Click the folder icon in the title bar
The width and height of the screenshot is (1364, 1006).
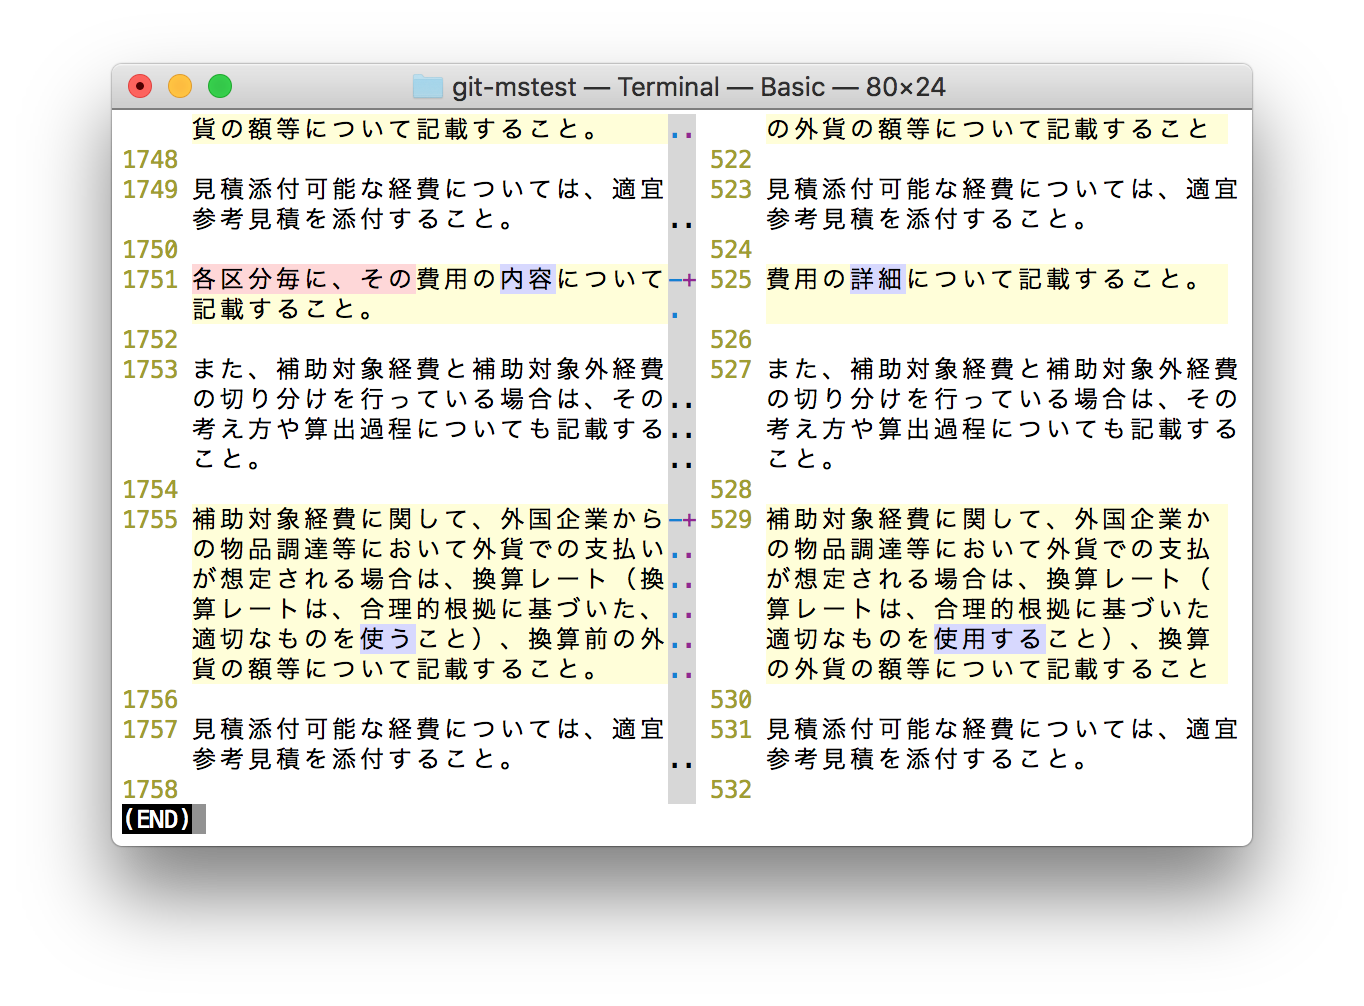[428, 87]
